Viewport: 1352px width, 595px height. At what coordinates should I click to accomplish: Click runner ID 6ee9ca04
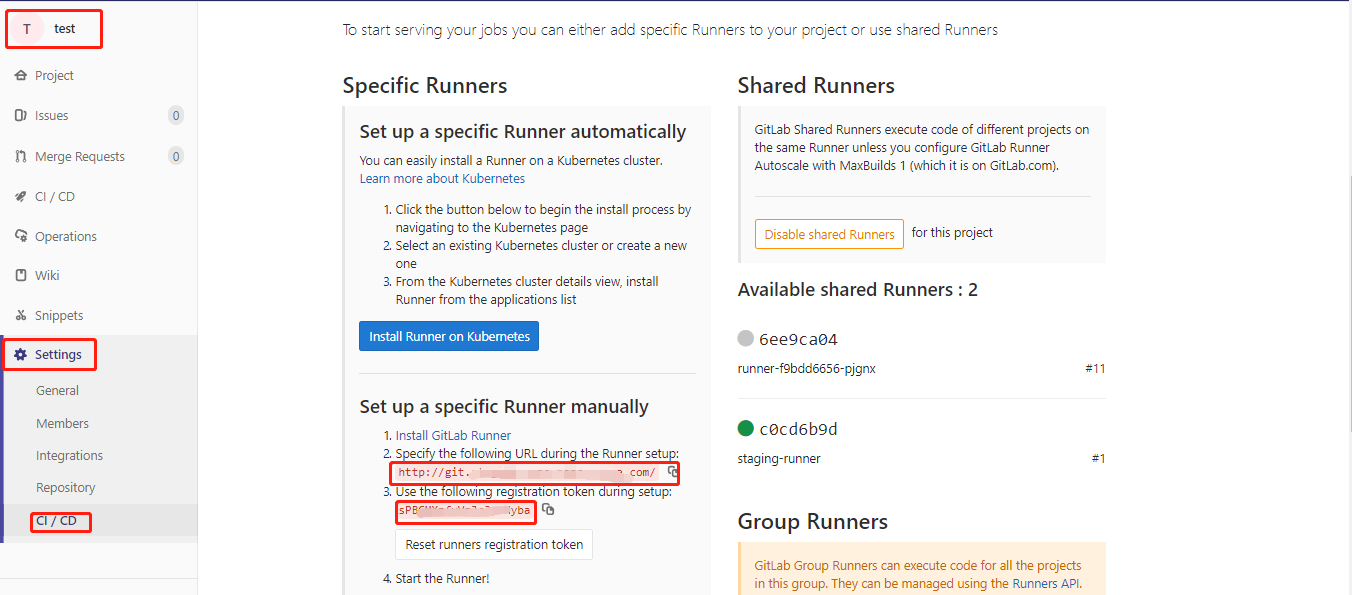point(798,339)
